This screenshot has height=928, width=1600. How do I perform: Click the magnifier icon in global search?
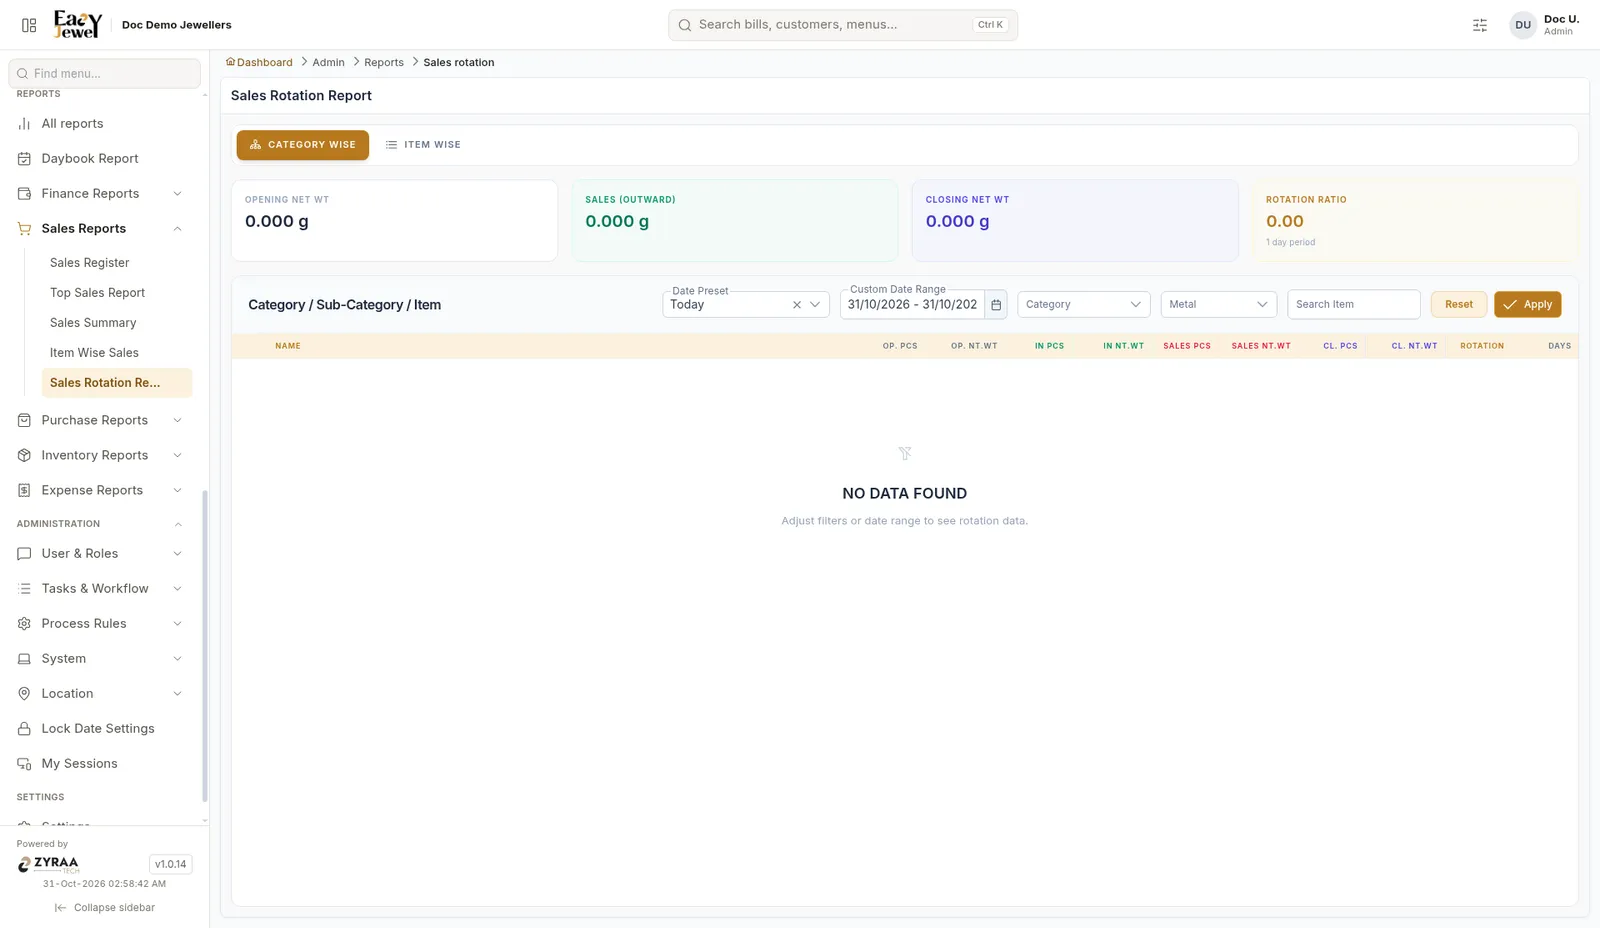[685, 25]
